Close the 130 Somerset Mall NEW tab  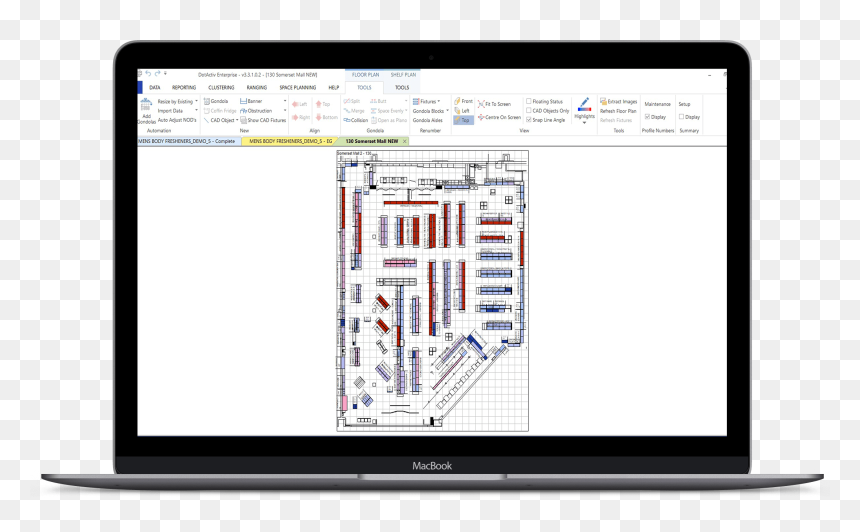click(x=405, y=142)
